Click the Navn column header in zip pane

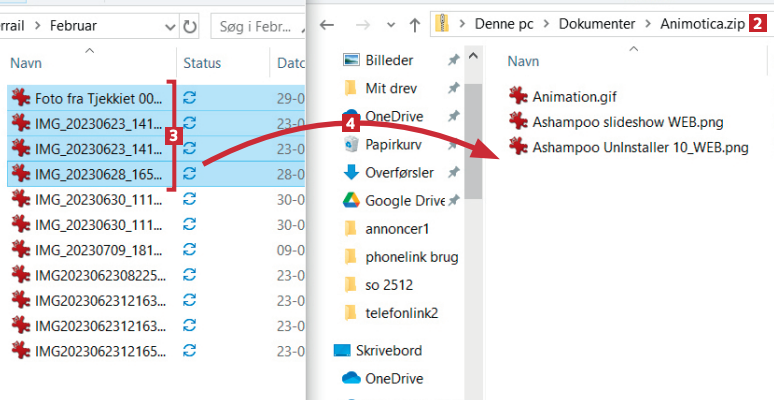coord(523,61)
